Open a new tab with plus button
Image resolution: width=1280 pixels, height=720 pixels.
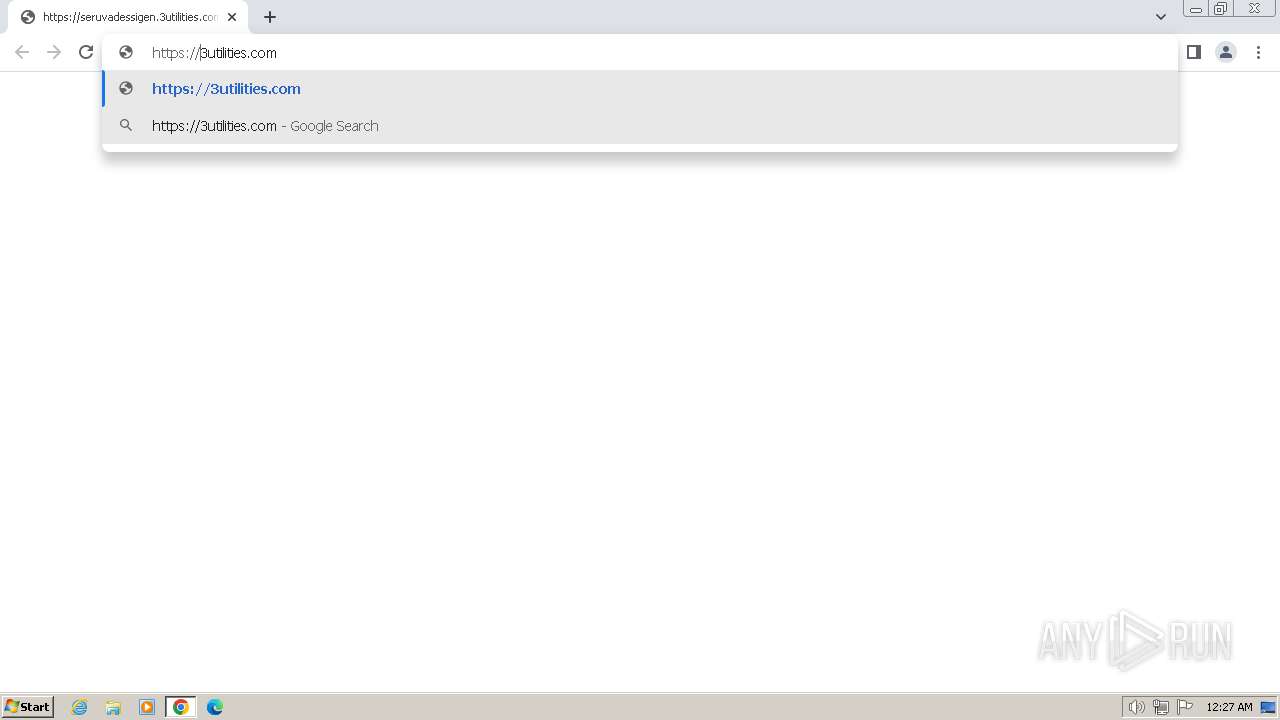tap(270, 17)
